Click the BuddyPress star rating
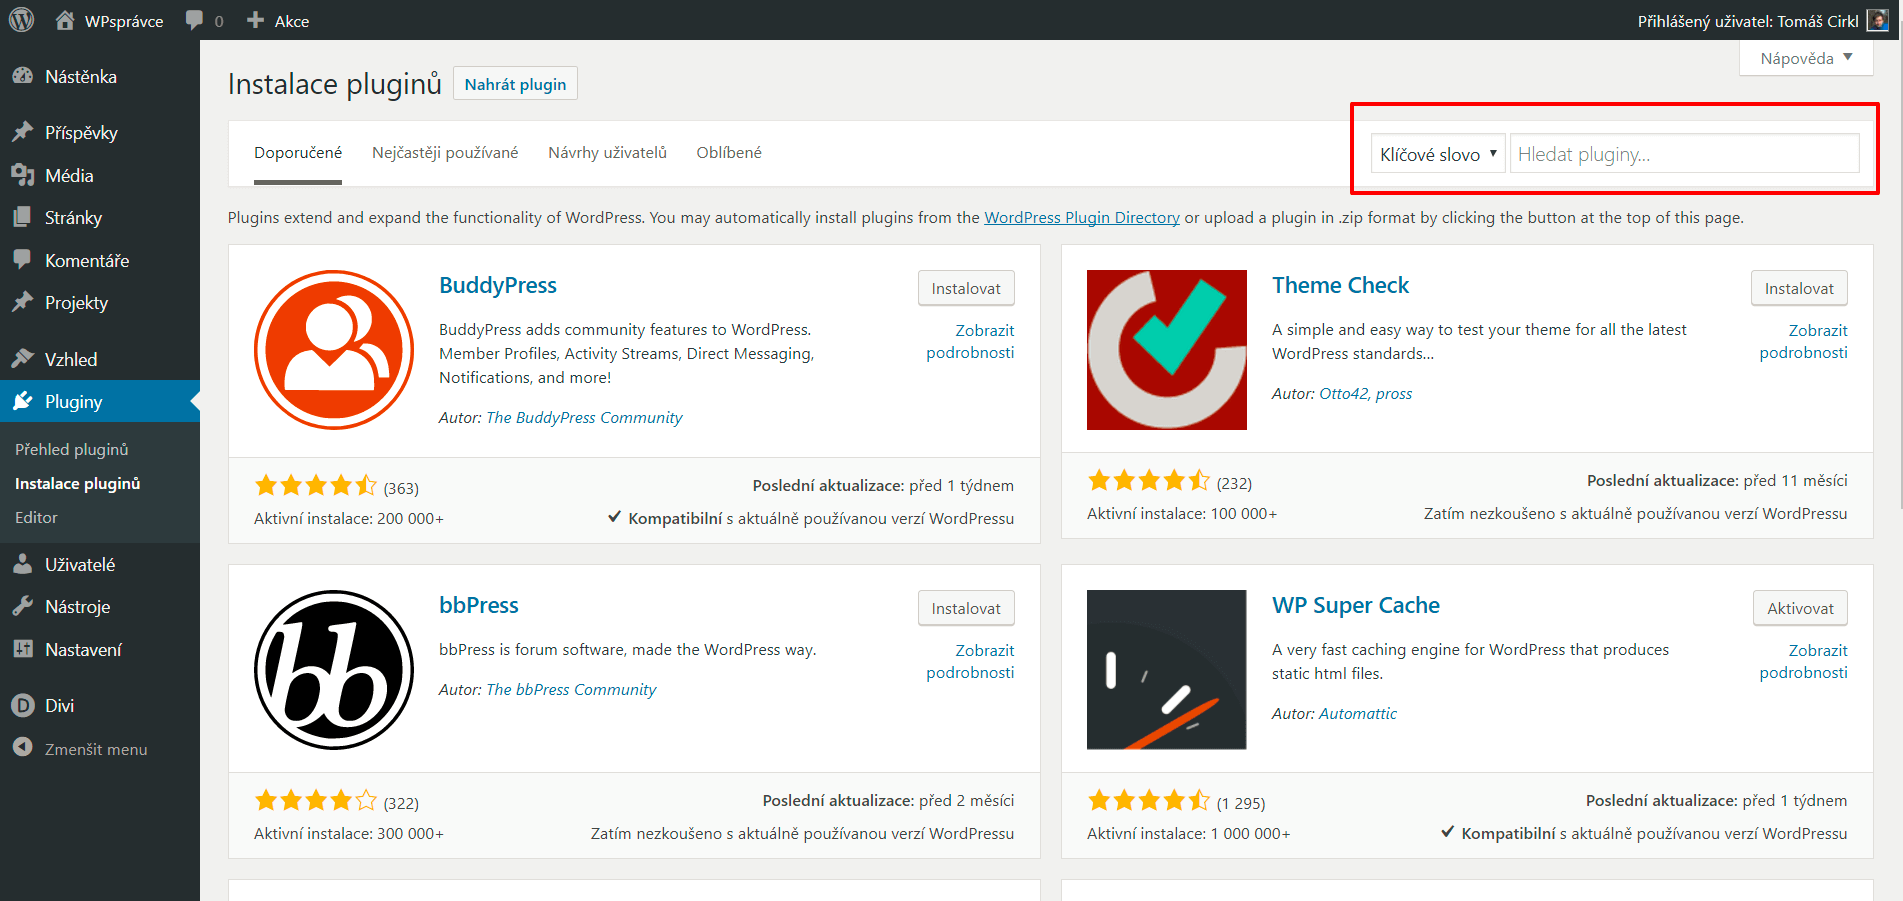This screenshot has height=901, width=1903. tap(316, 486)
